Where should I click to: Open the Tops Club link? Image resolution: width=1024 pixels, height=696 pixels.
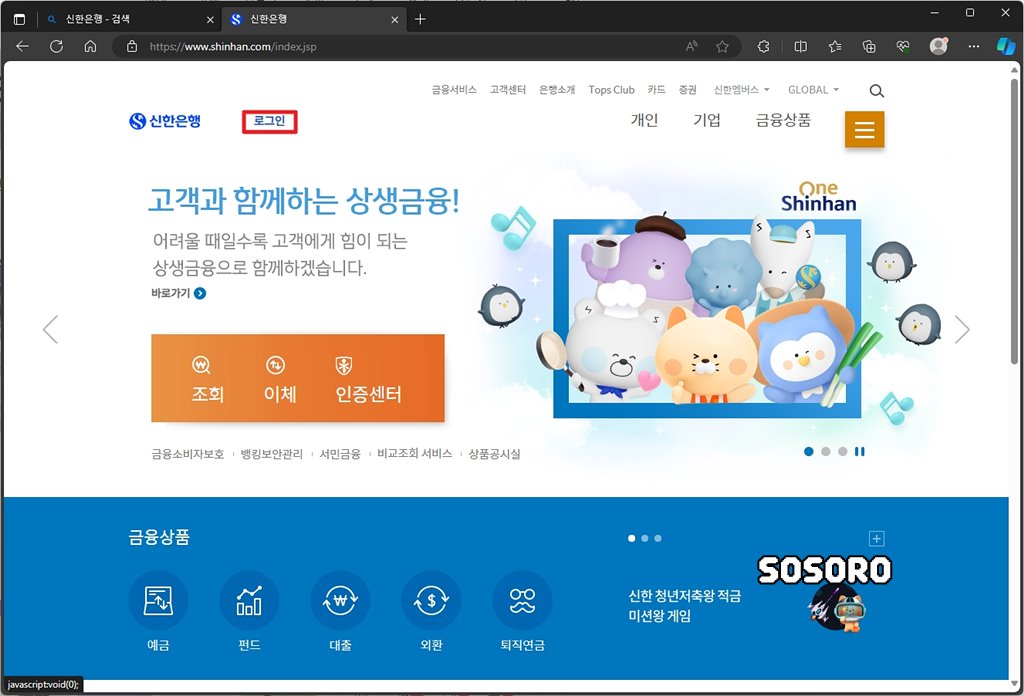[x=611, y=90]
